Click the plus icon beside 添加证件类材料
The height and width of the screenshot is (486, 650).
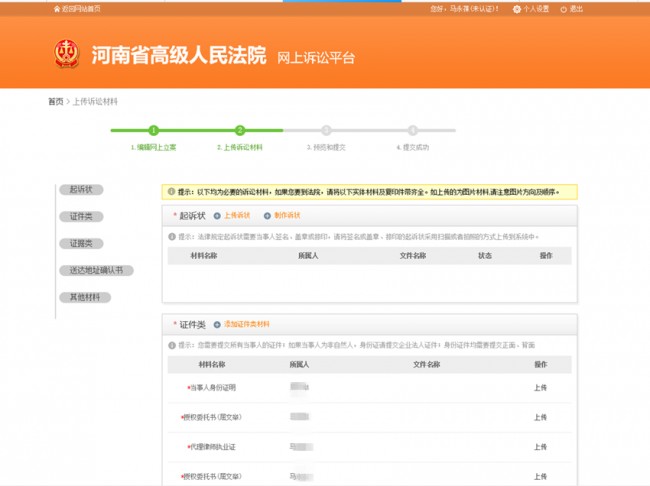click(217, 324)
